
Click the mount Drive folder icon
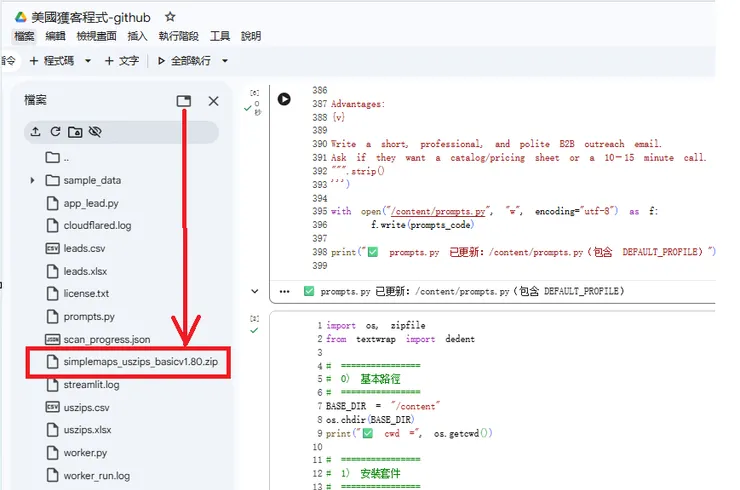pos(75,132)
